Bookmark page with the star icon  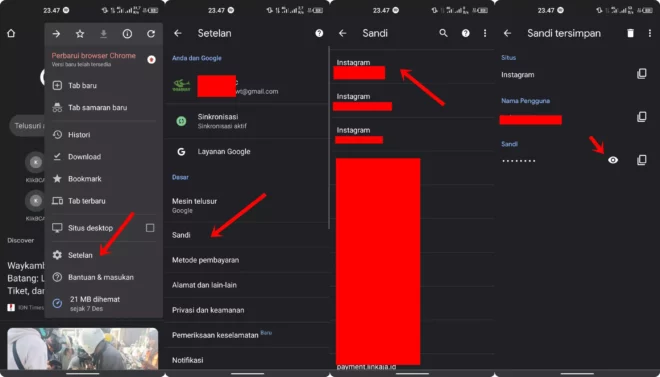coord(80,34)
